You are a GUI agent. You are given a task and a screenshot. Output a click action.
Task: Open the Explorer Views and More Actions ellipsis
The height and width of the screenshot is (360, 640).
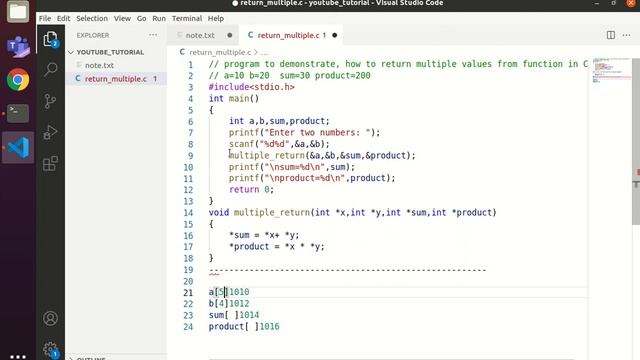pos(153,35)
